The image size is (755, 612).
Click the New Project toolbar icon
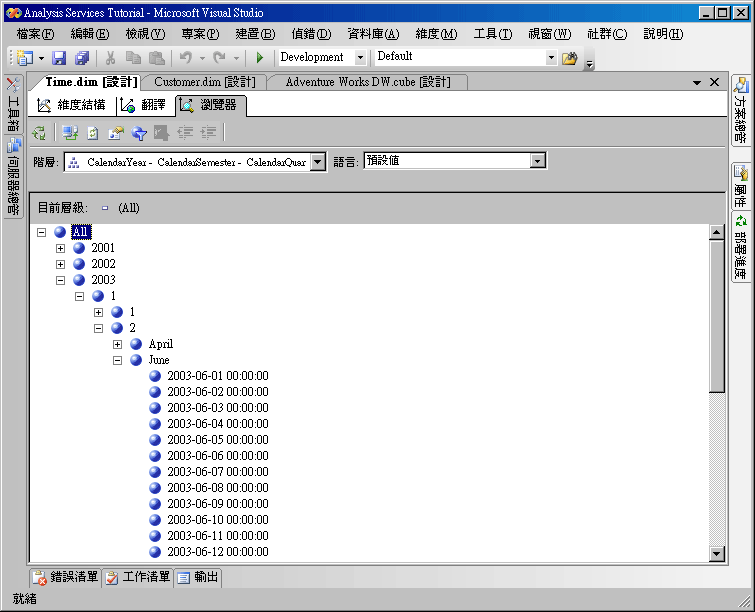25,58
